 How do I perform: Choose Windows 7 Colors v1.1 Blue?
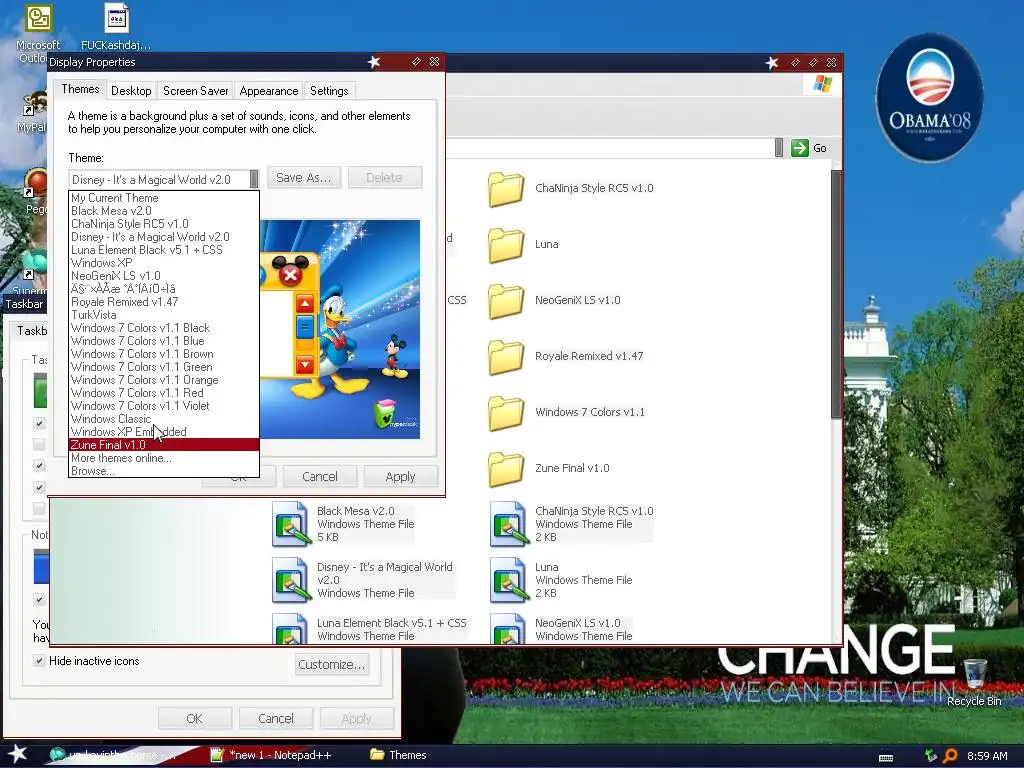164,341
